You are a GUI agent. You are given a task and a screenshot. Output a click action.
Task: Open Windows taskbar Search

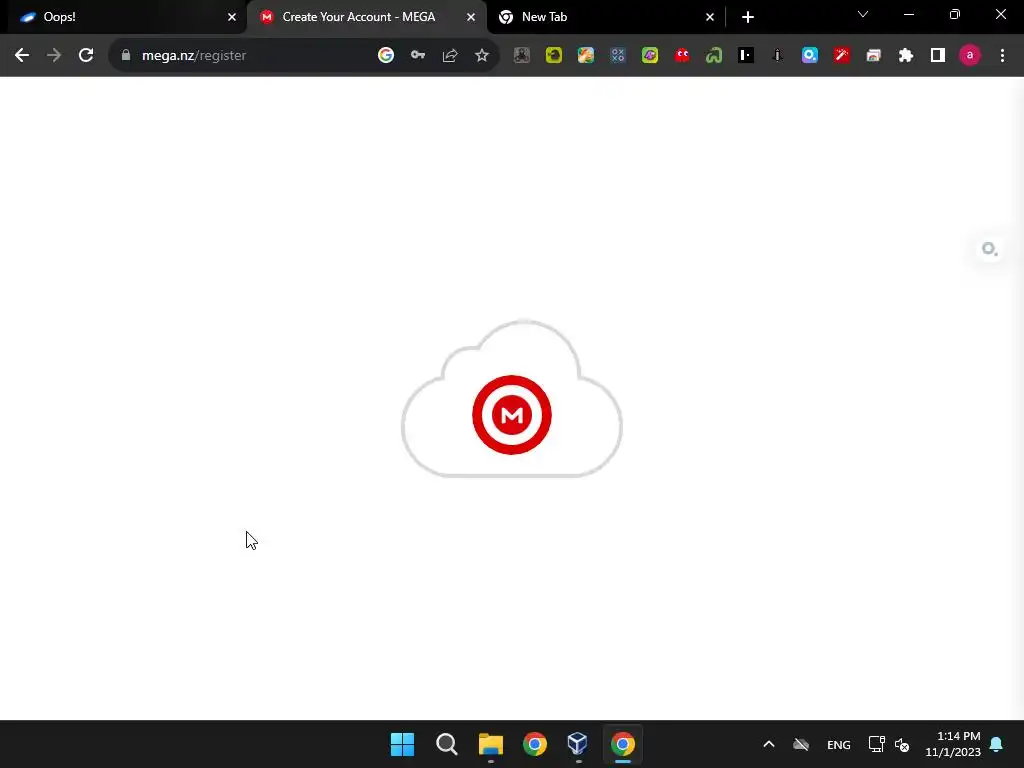(447, 744)
